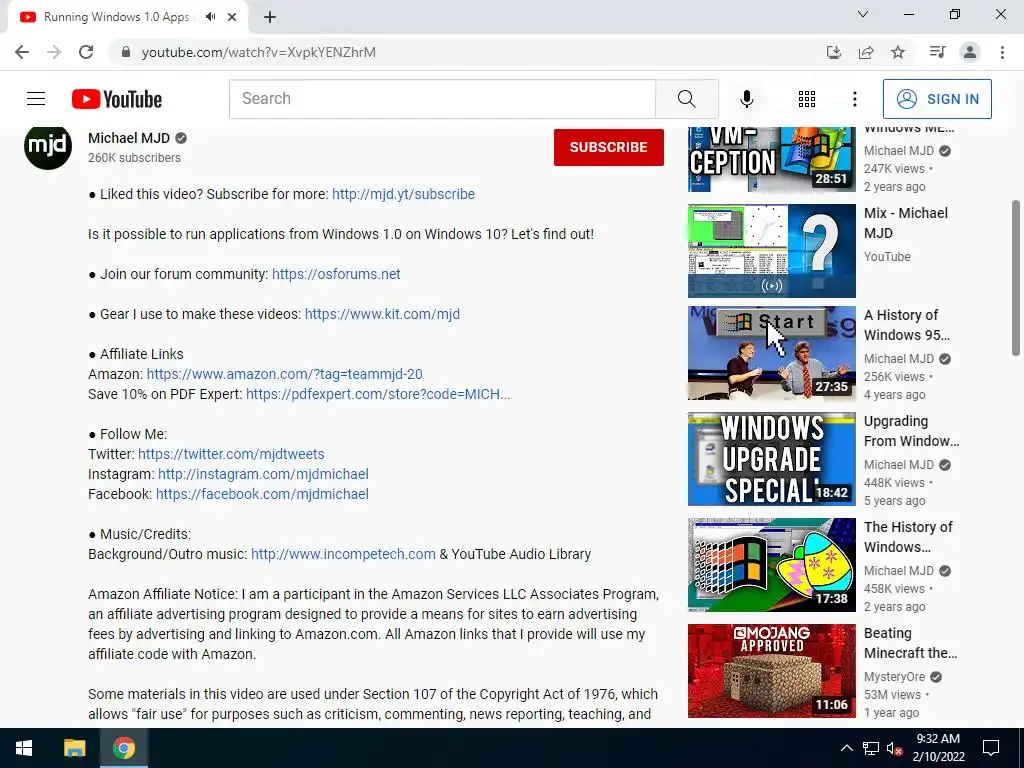Image resolution: width=1024 pixels, height=768 pixels.
Task: Open a new tab with plus button
Action: click(x=270, y=17)
